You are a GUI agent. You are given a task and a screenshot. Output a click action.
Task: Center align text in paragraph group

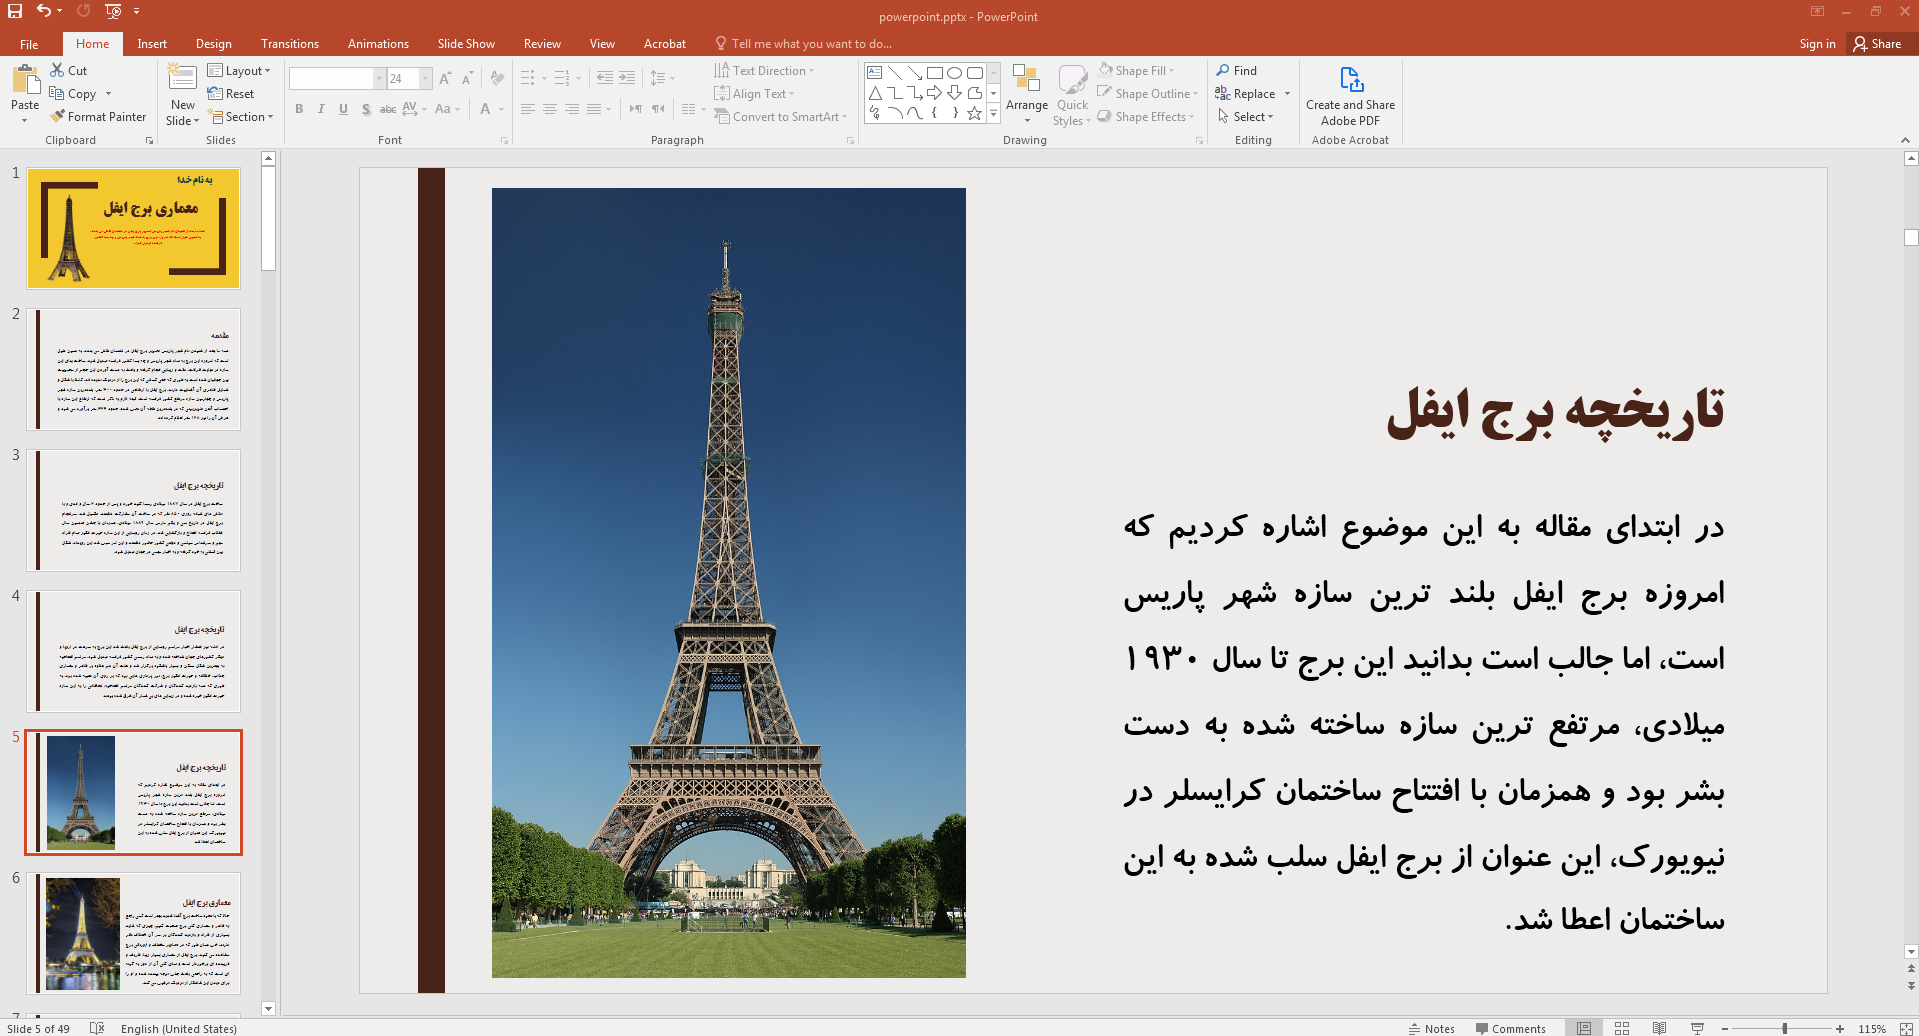click(550, 109)
